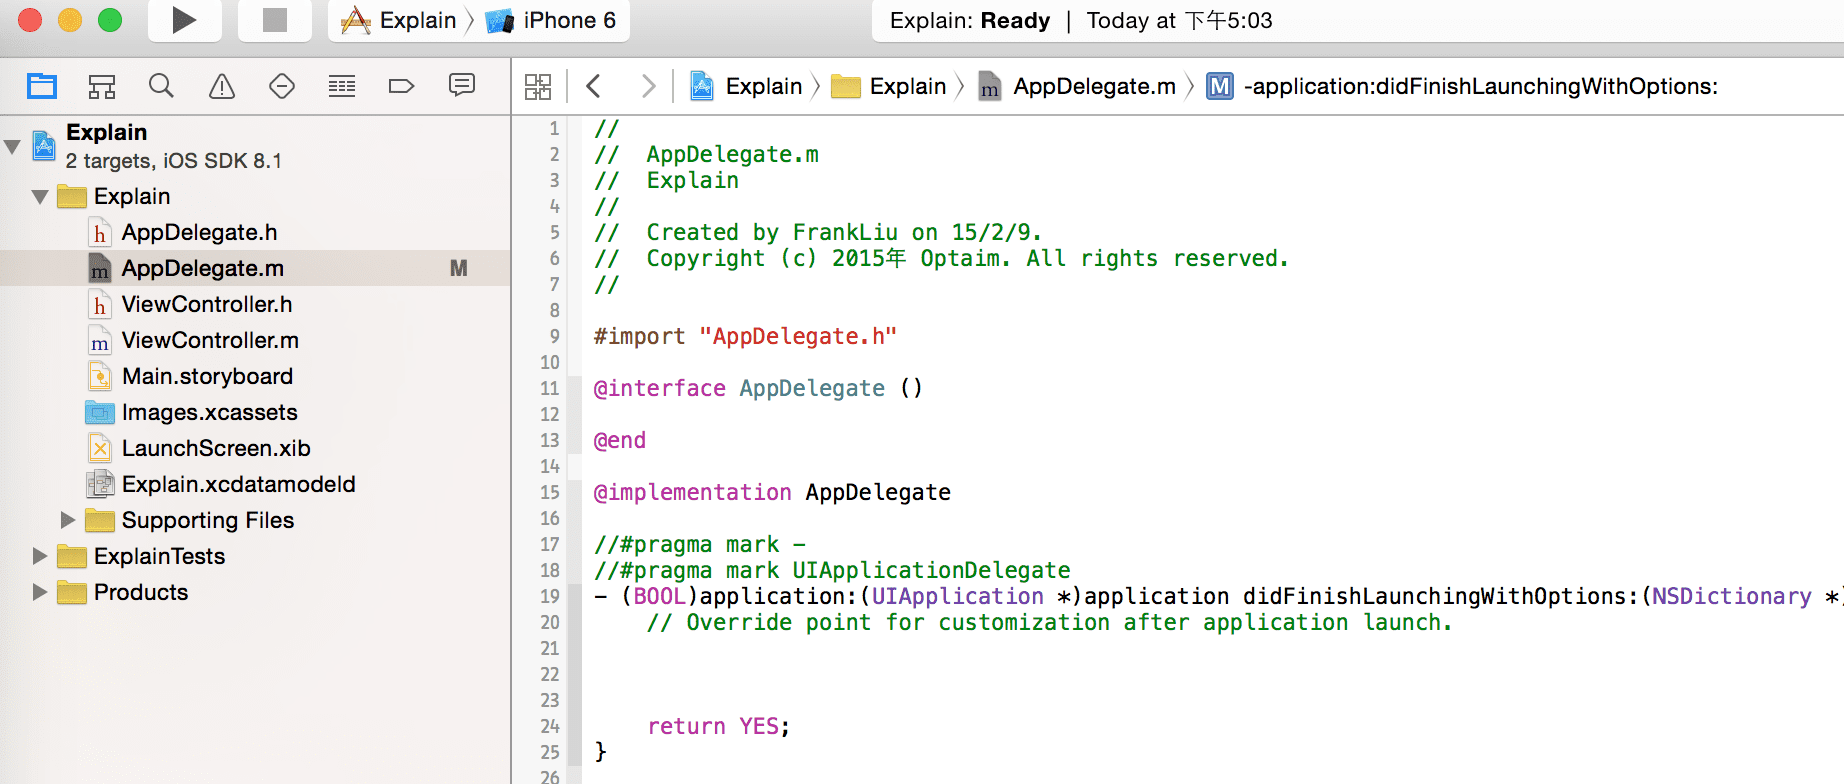The width and height of the screenshot is (1844, 784).
Task: Expand the Products folder
Action: click(40, 592)
